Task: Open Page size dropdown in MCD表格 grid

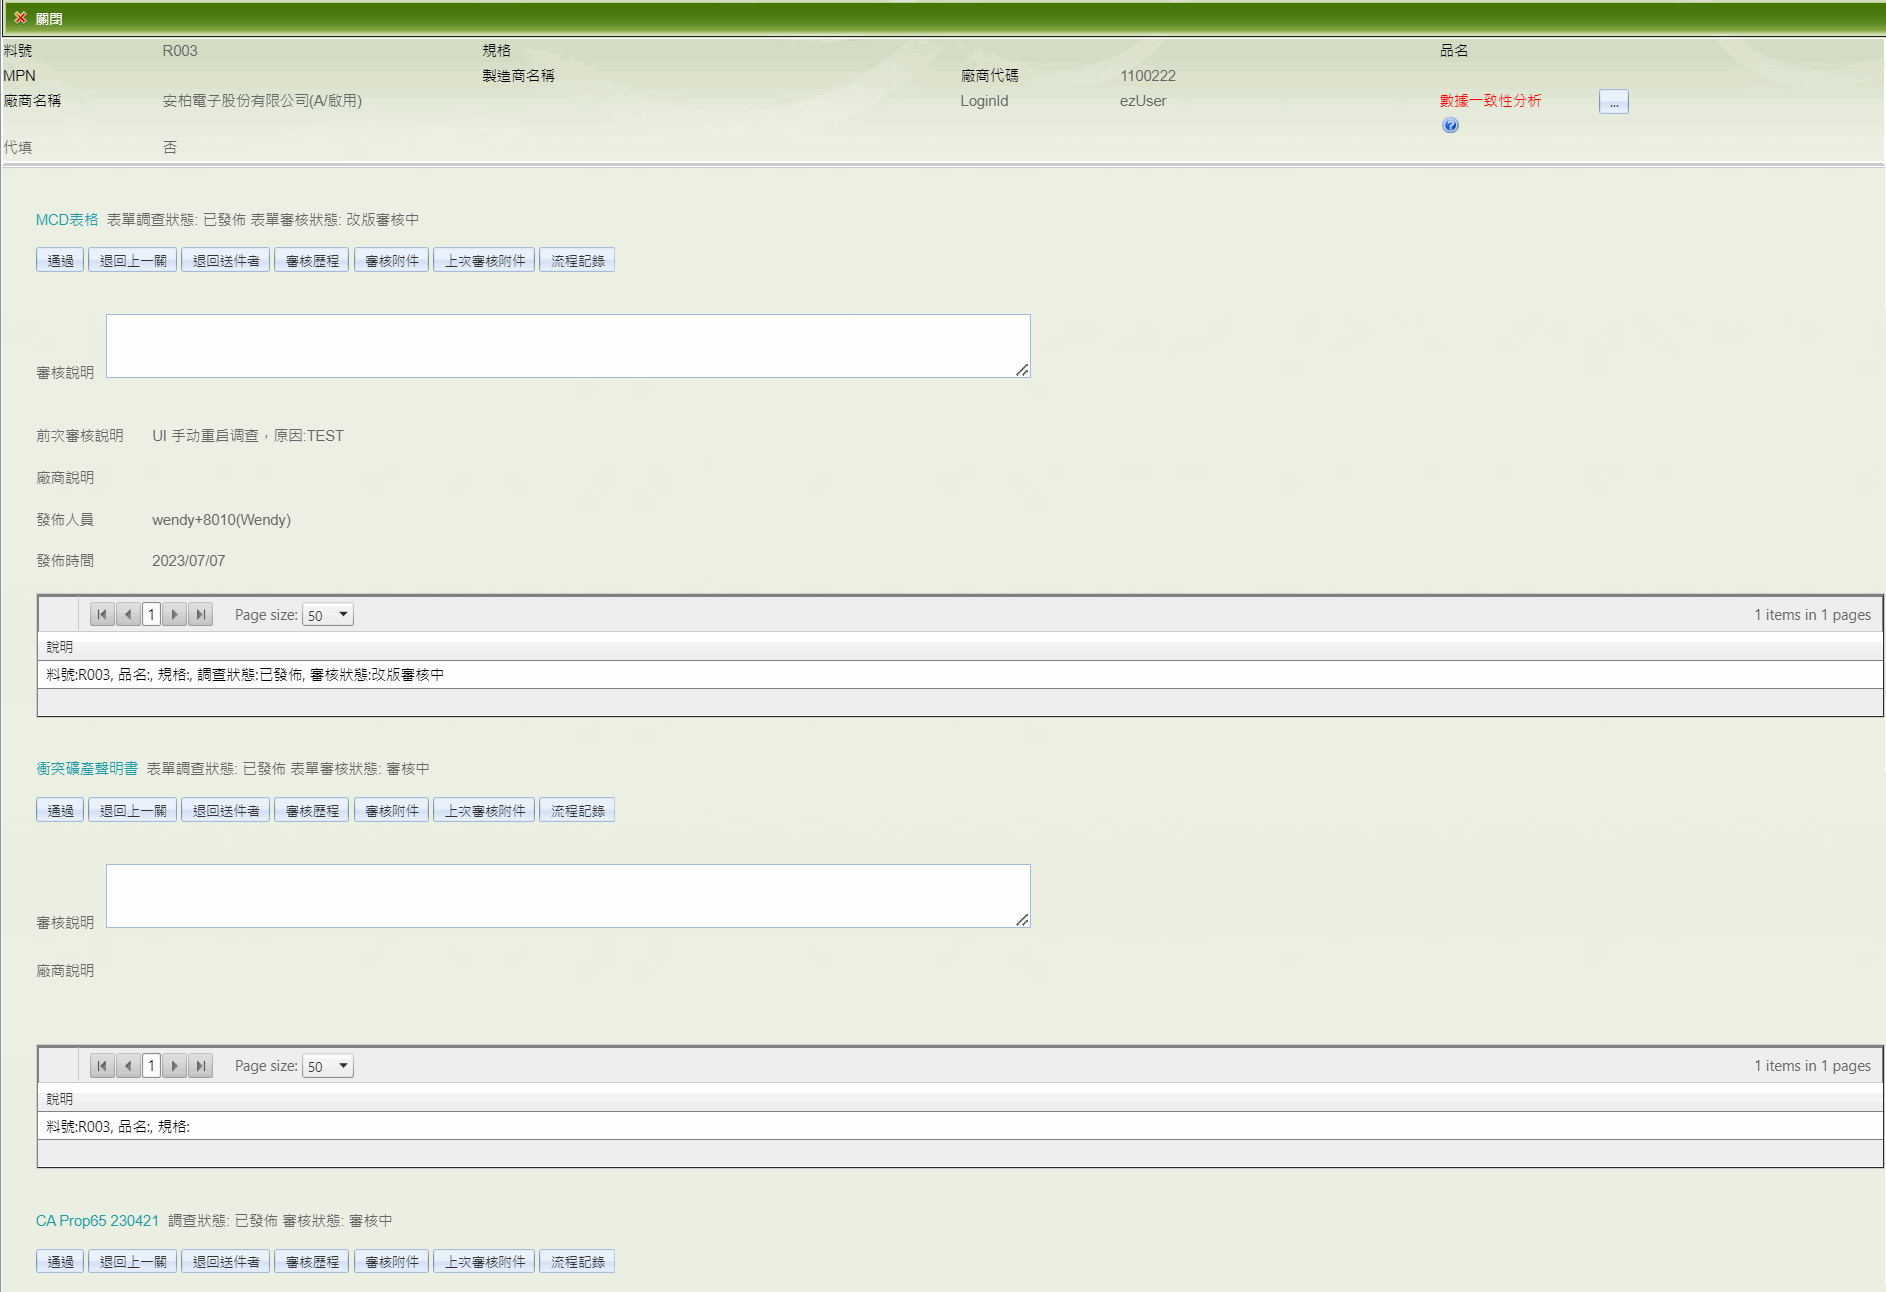Action: click(x=328, y=615)
